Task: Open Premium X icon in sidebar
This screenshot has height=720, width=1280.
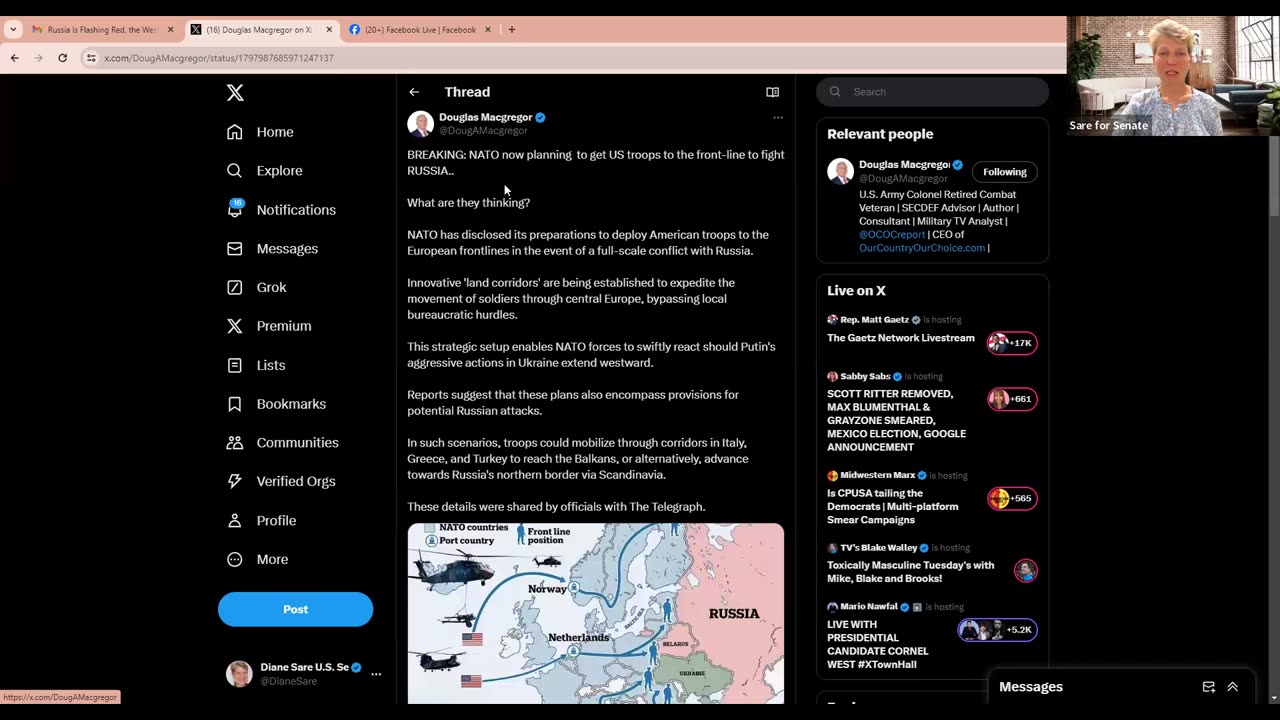Action: pyautogui.click(x=234, y=326)
